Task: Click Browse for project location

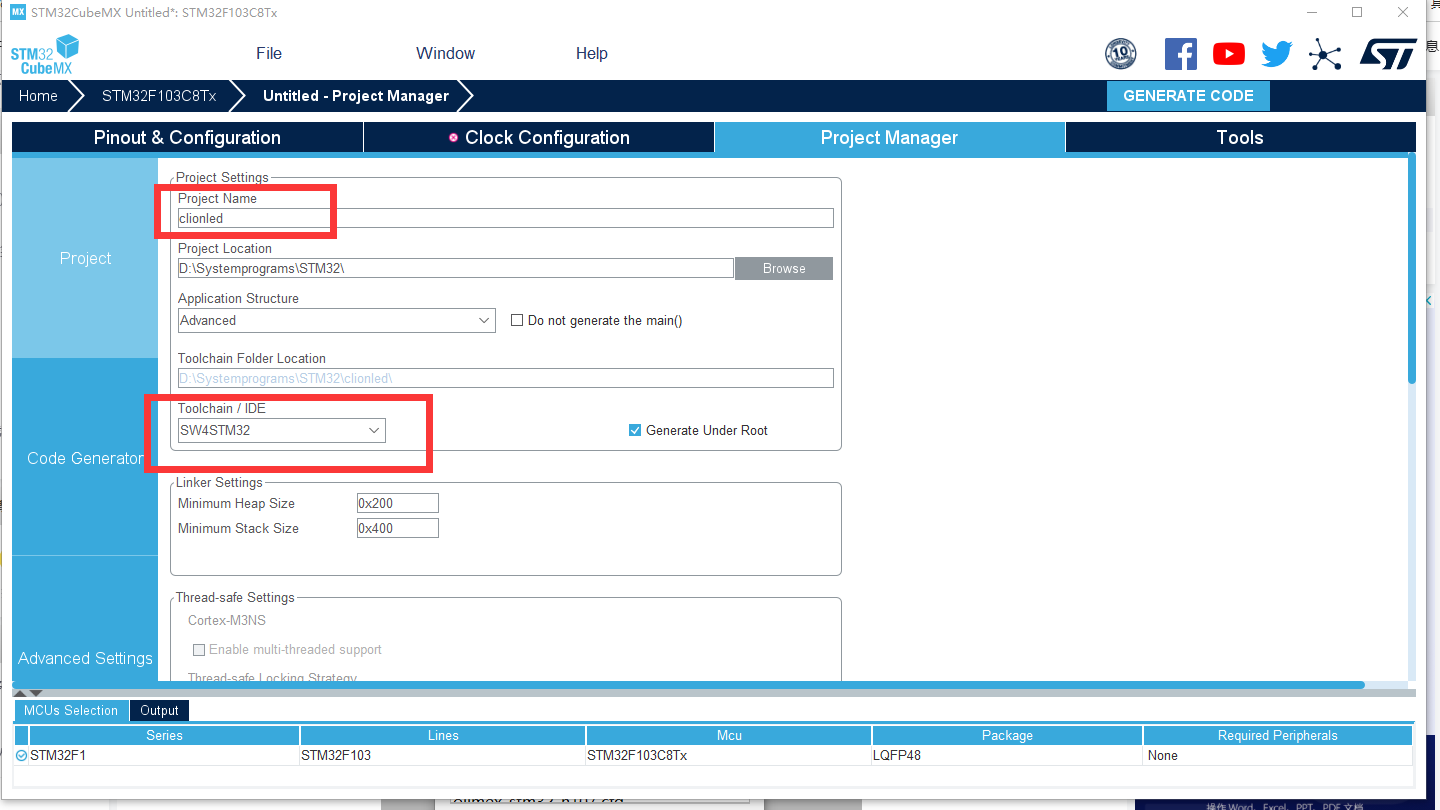Action: [x=784, y=268]
